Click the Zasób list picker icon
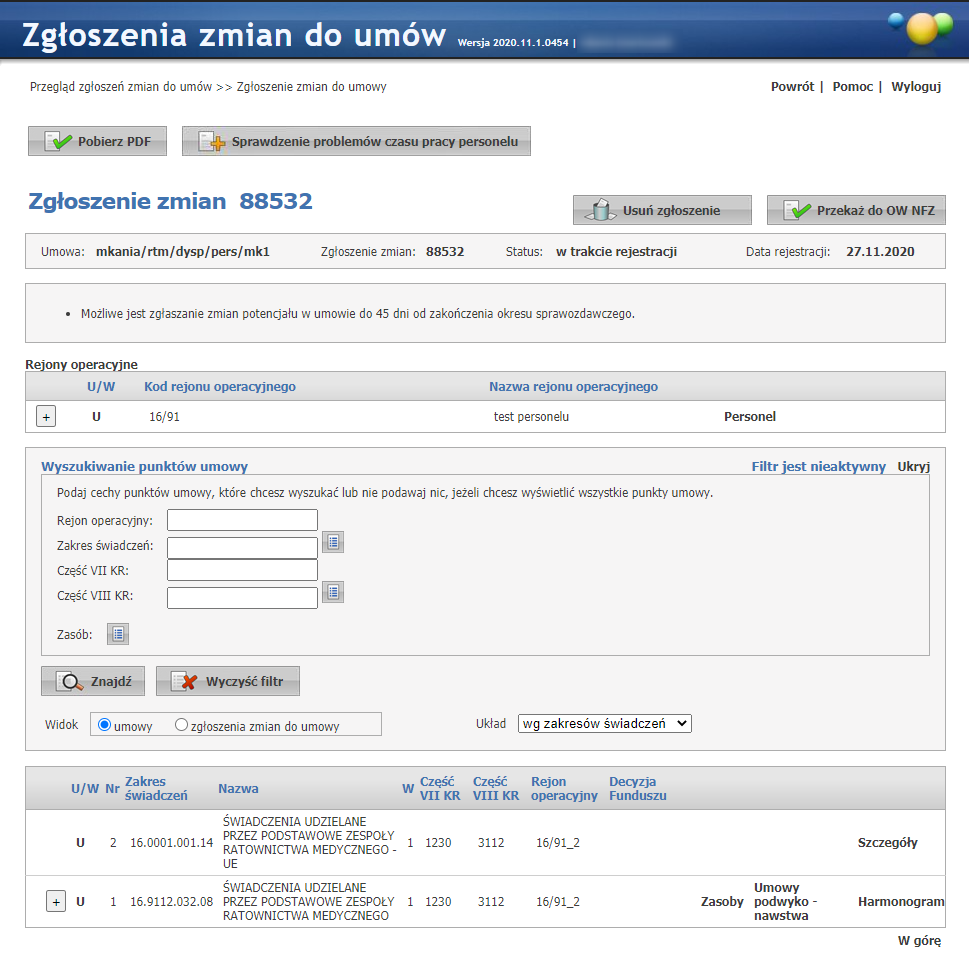Screen dimensions: 969x977 [x=118, y=634]
